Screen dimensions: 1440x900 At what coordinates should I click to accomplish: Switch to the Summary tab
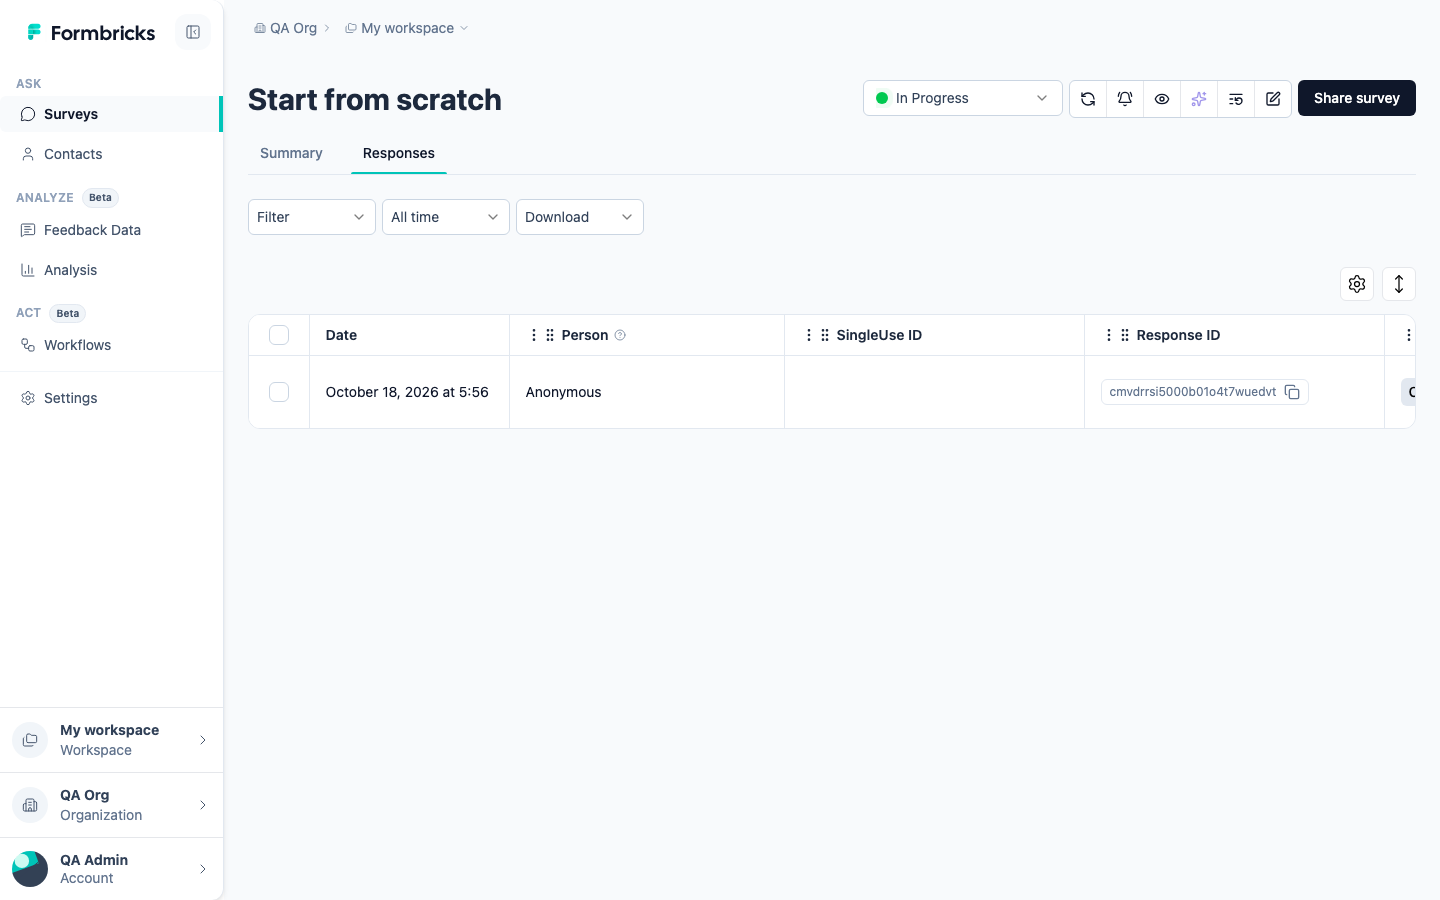pos(291,153)
